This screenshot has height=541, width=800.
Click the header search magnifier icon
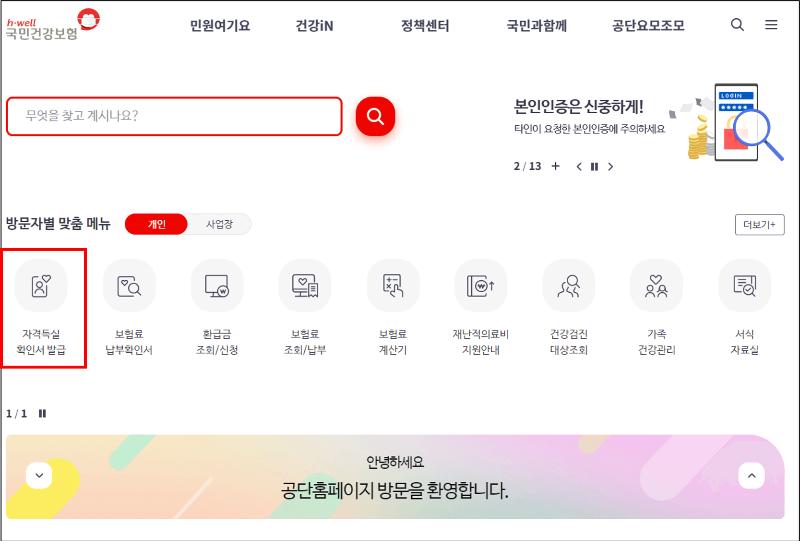pos(737,24)
